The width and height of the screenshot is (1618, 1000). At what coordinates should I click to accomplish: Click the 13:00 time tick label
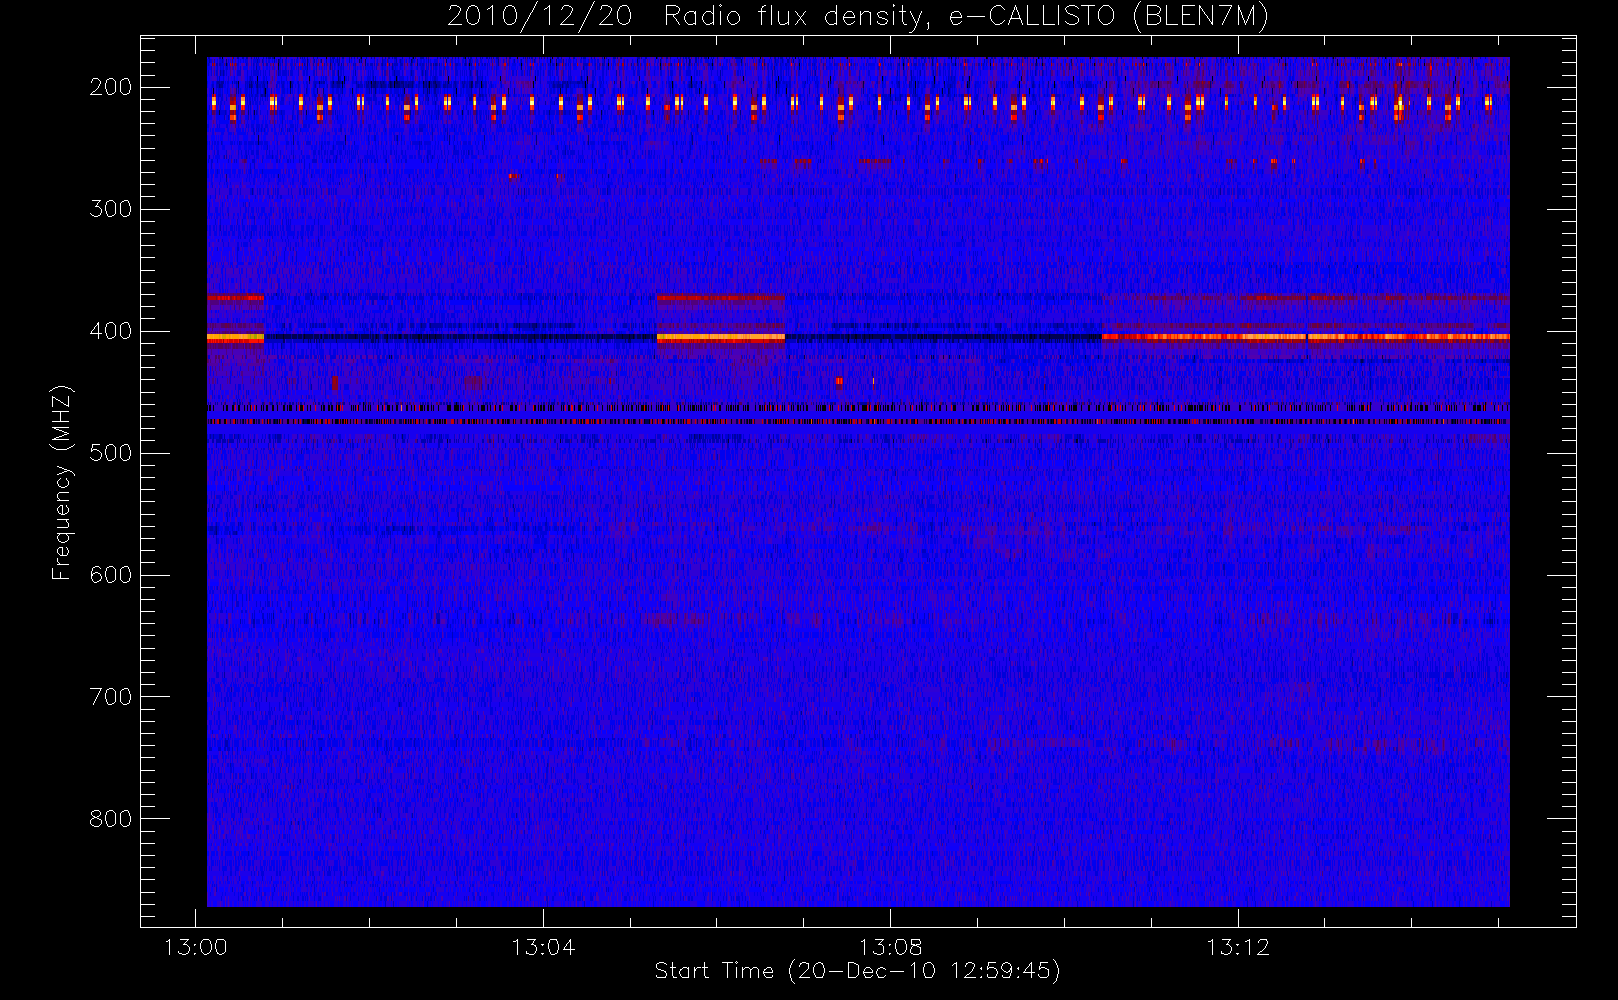(x=195, y=947)
